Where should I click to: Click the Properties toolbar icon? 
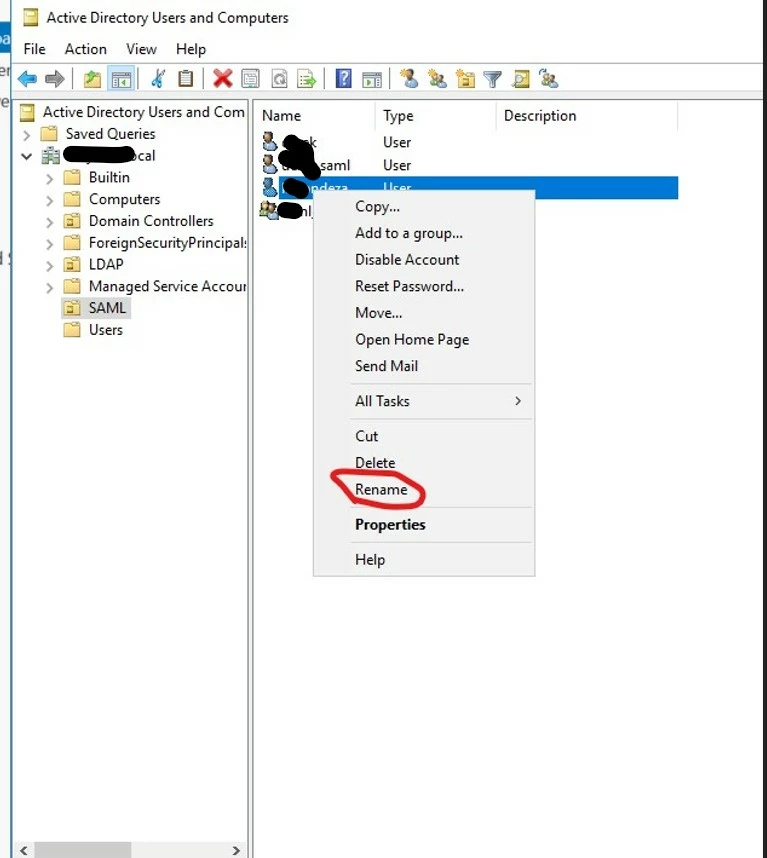coord(251,79)
